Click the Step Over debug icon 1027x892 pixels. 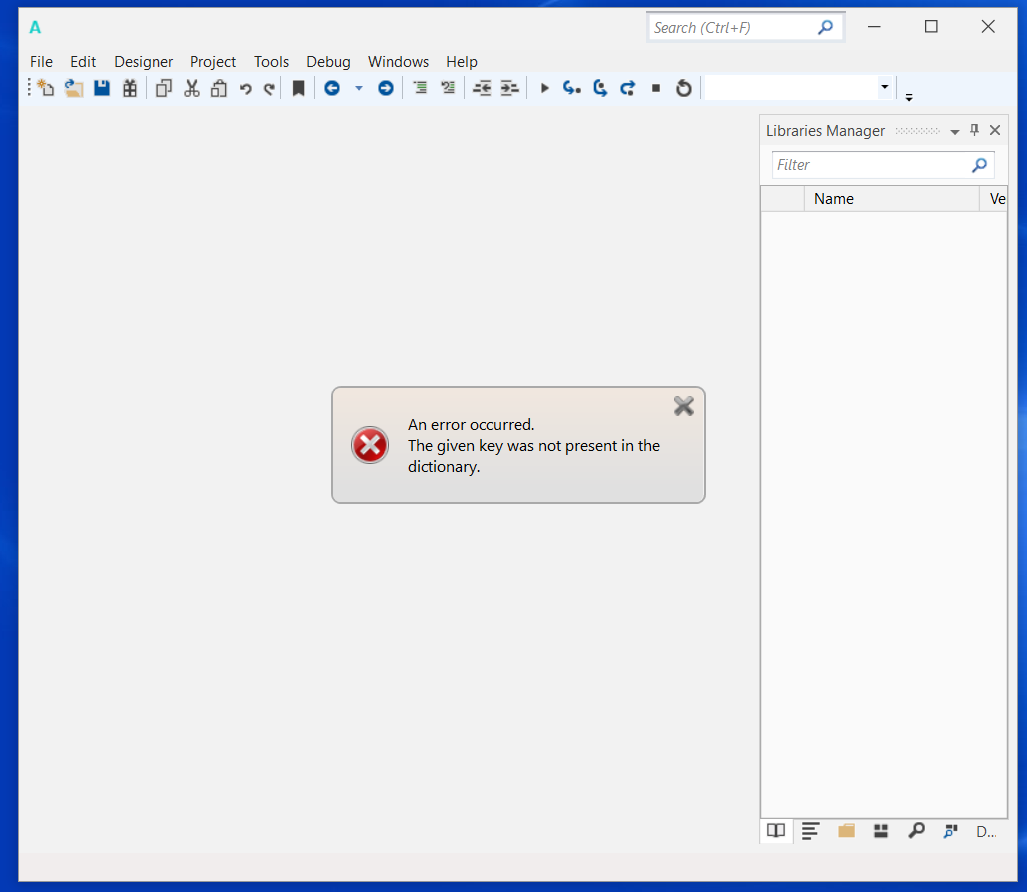[x=600, y=88]
